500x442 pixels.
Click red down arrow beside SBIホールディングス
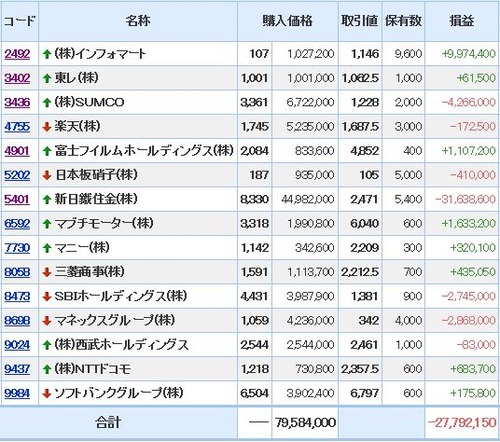pyautogui.click(x=47, y=297)
